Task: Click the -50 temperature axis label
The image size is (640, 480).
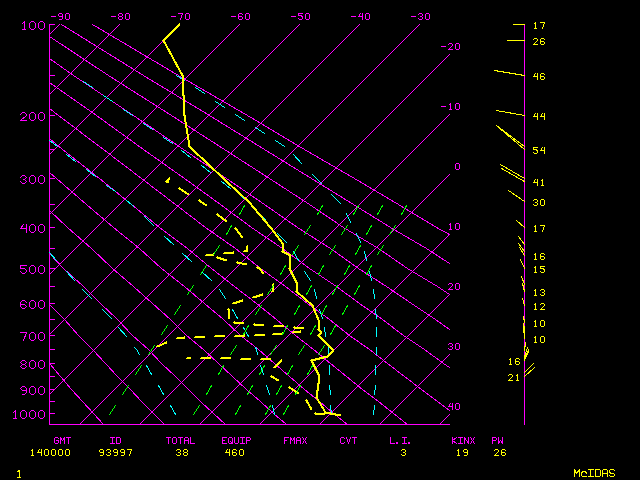Action: pyautogui.click(x=299, y=16)
